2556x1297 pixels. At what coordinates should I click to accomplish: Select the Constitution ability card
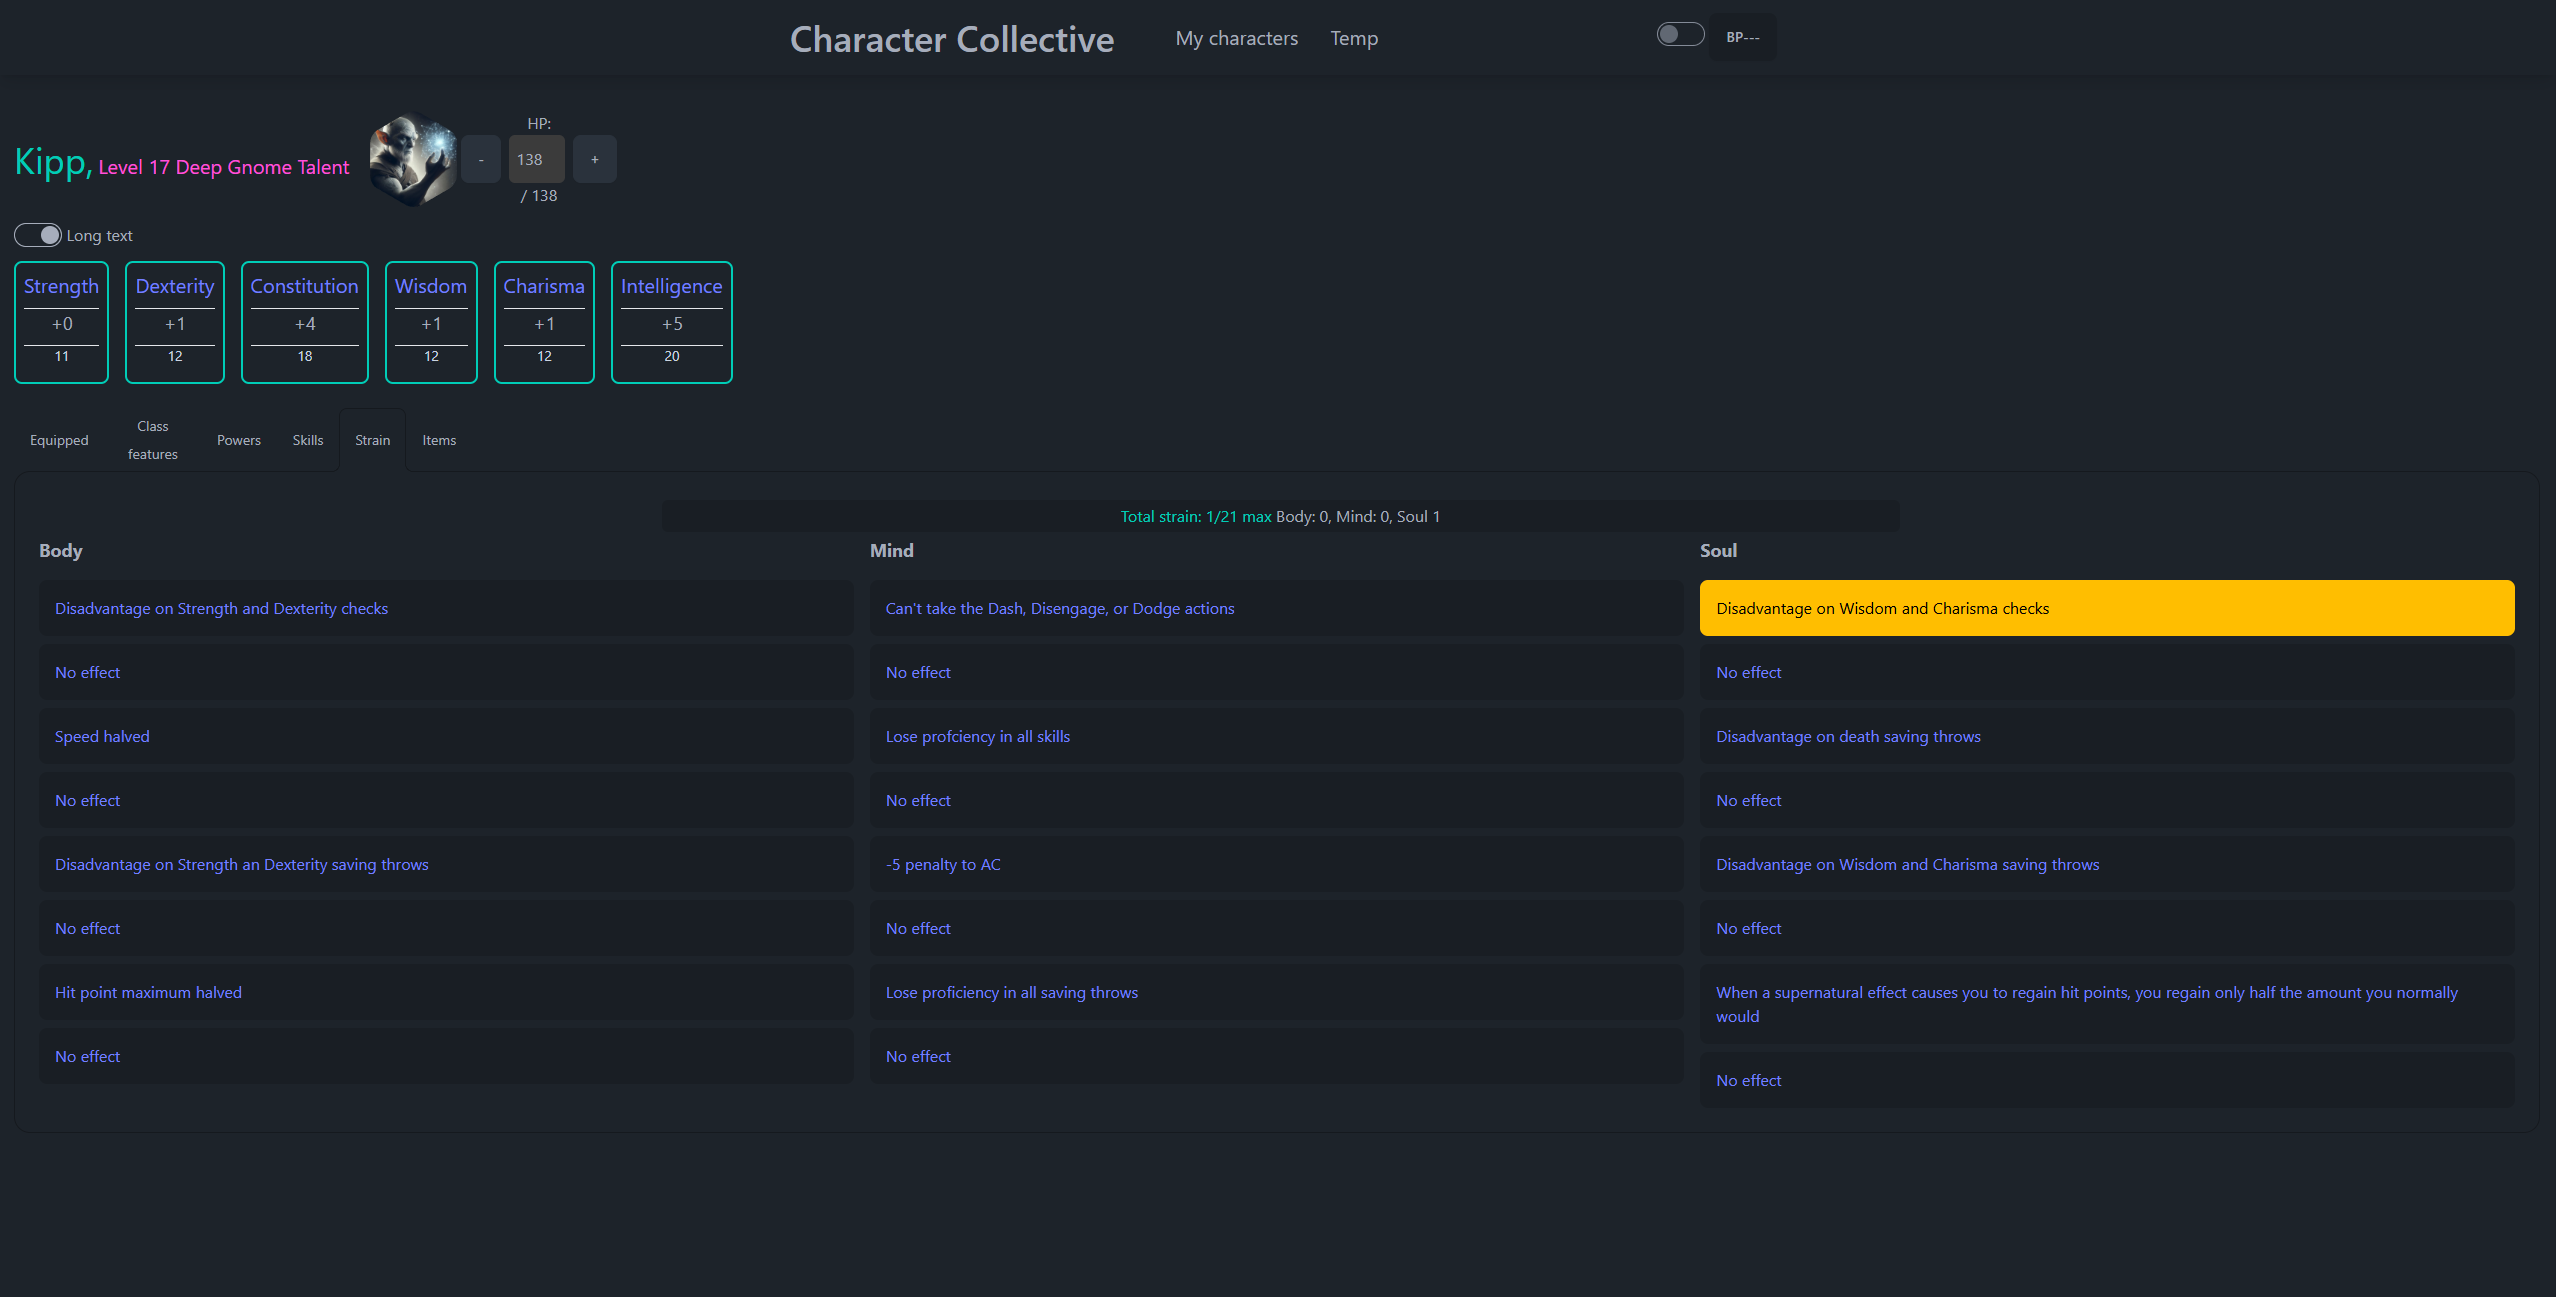point(304,322)
